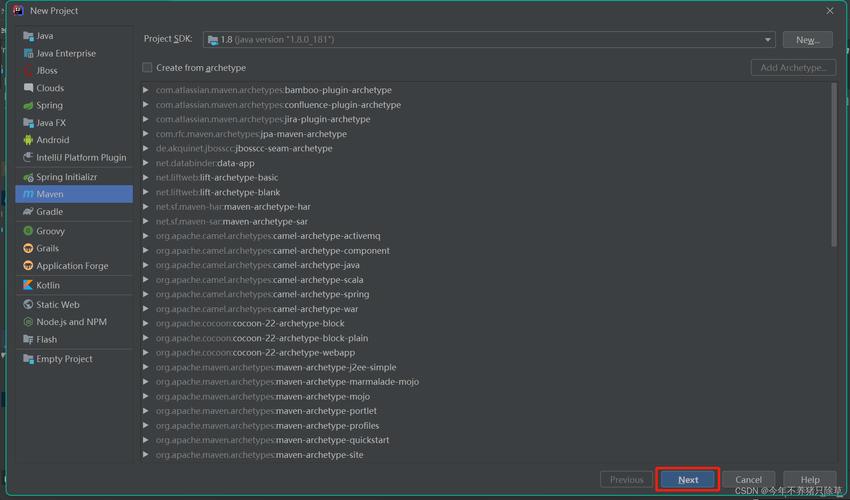Expand jira-plugin-archetype entry

(145, 119)
